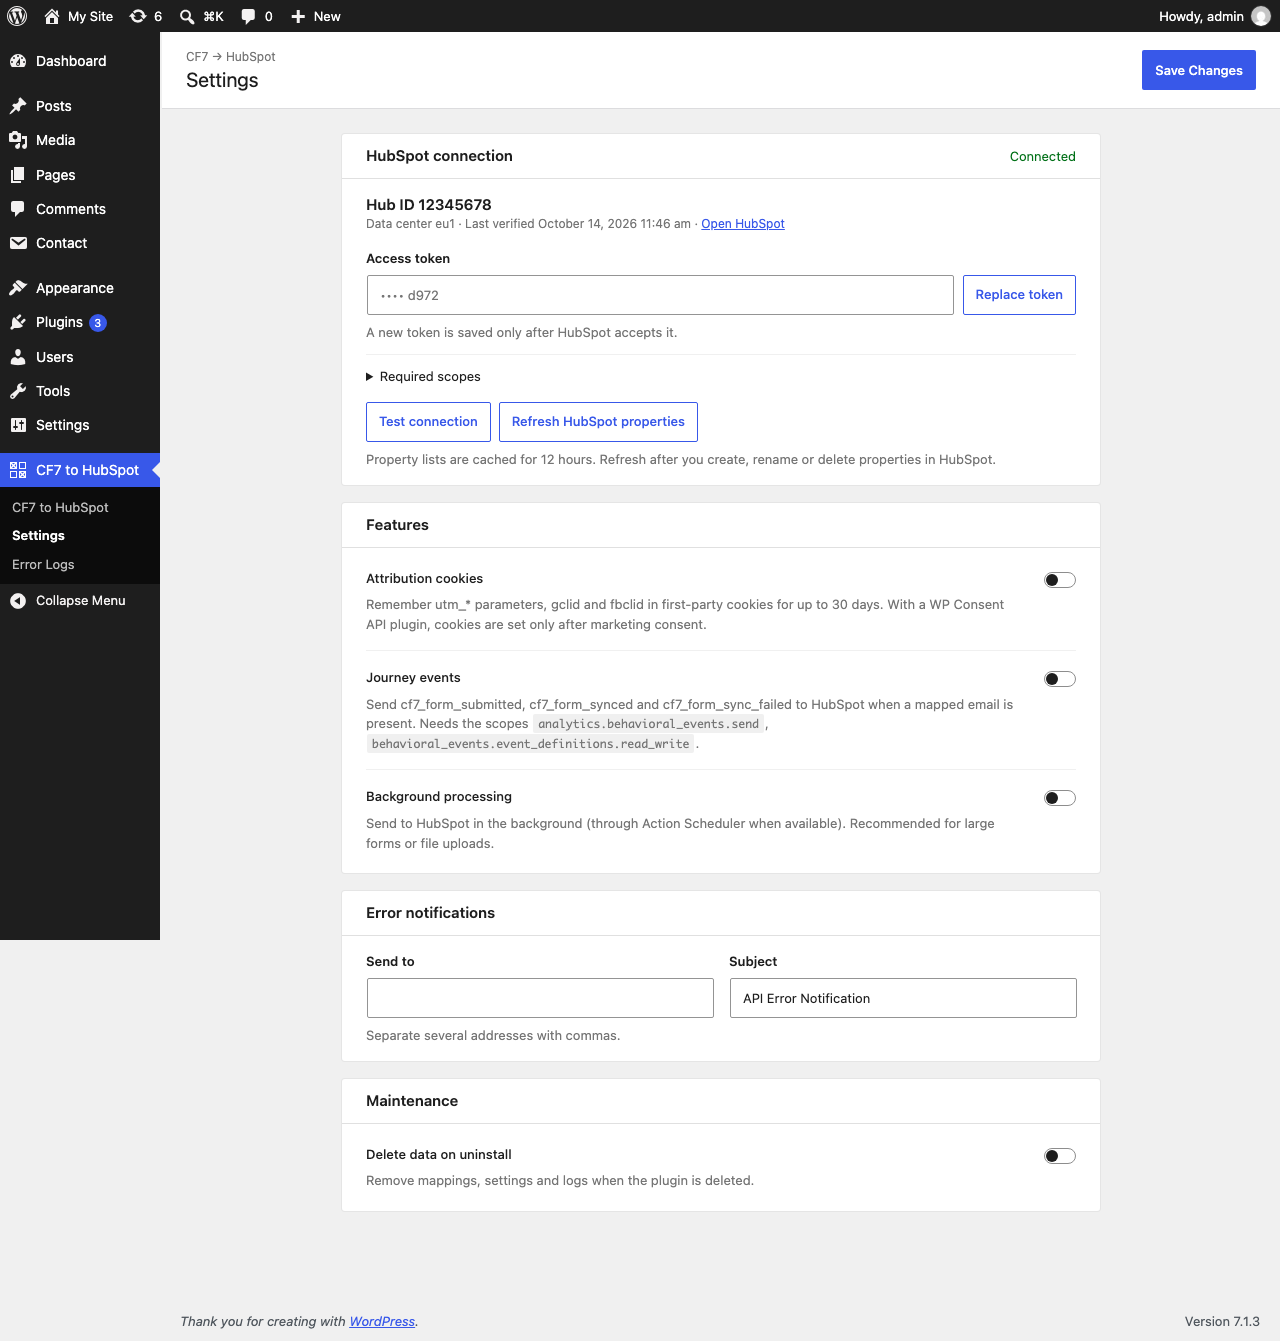Image resolution: width=1280 pixels, height=1341 pixels.
Task: Click the green Connected status text
Action: click(1043, 157)
